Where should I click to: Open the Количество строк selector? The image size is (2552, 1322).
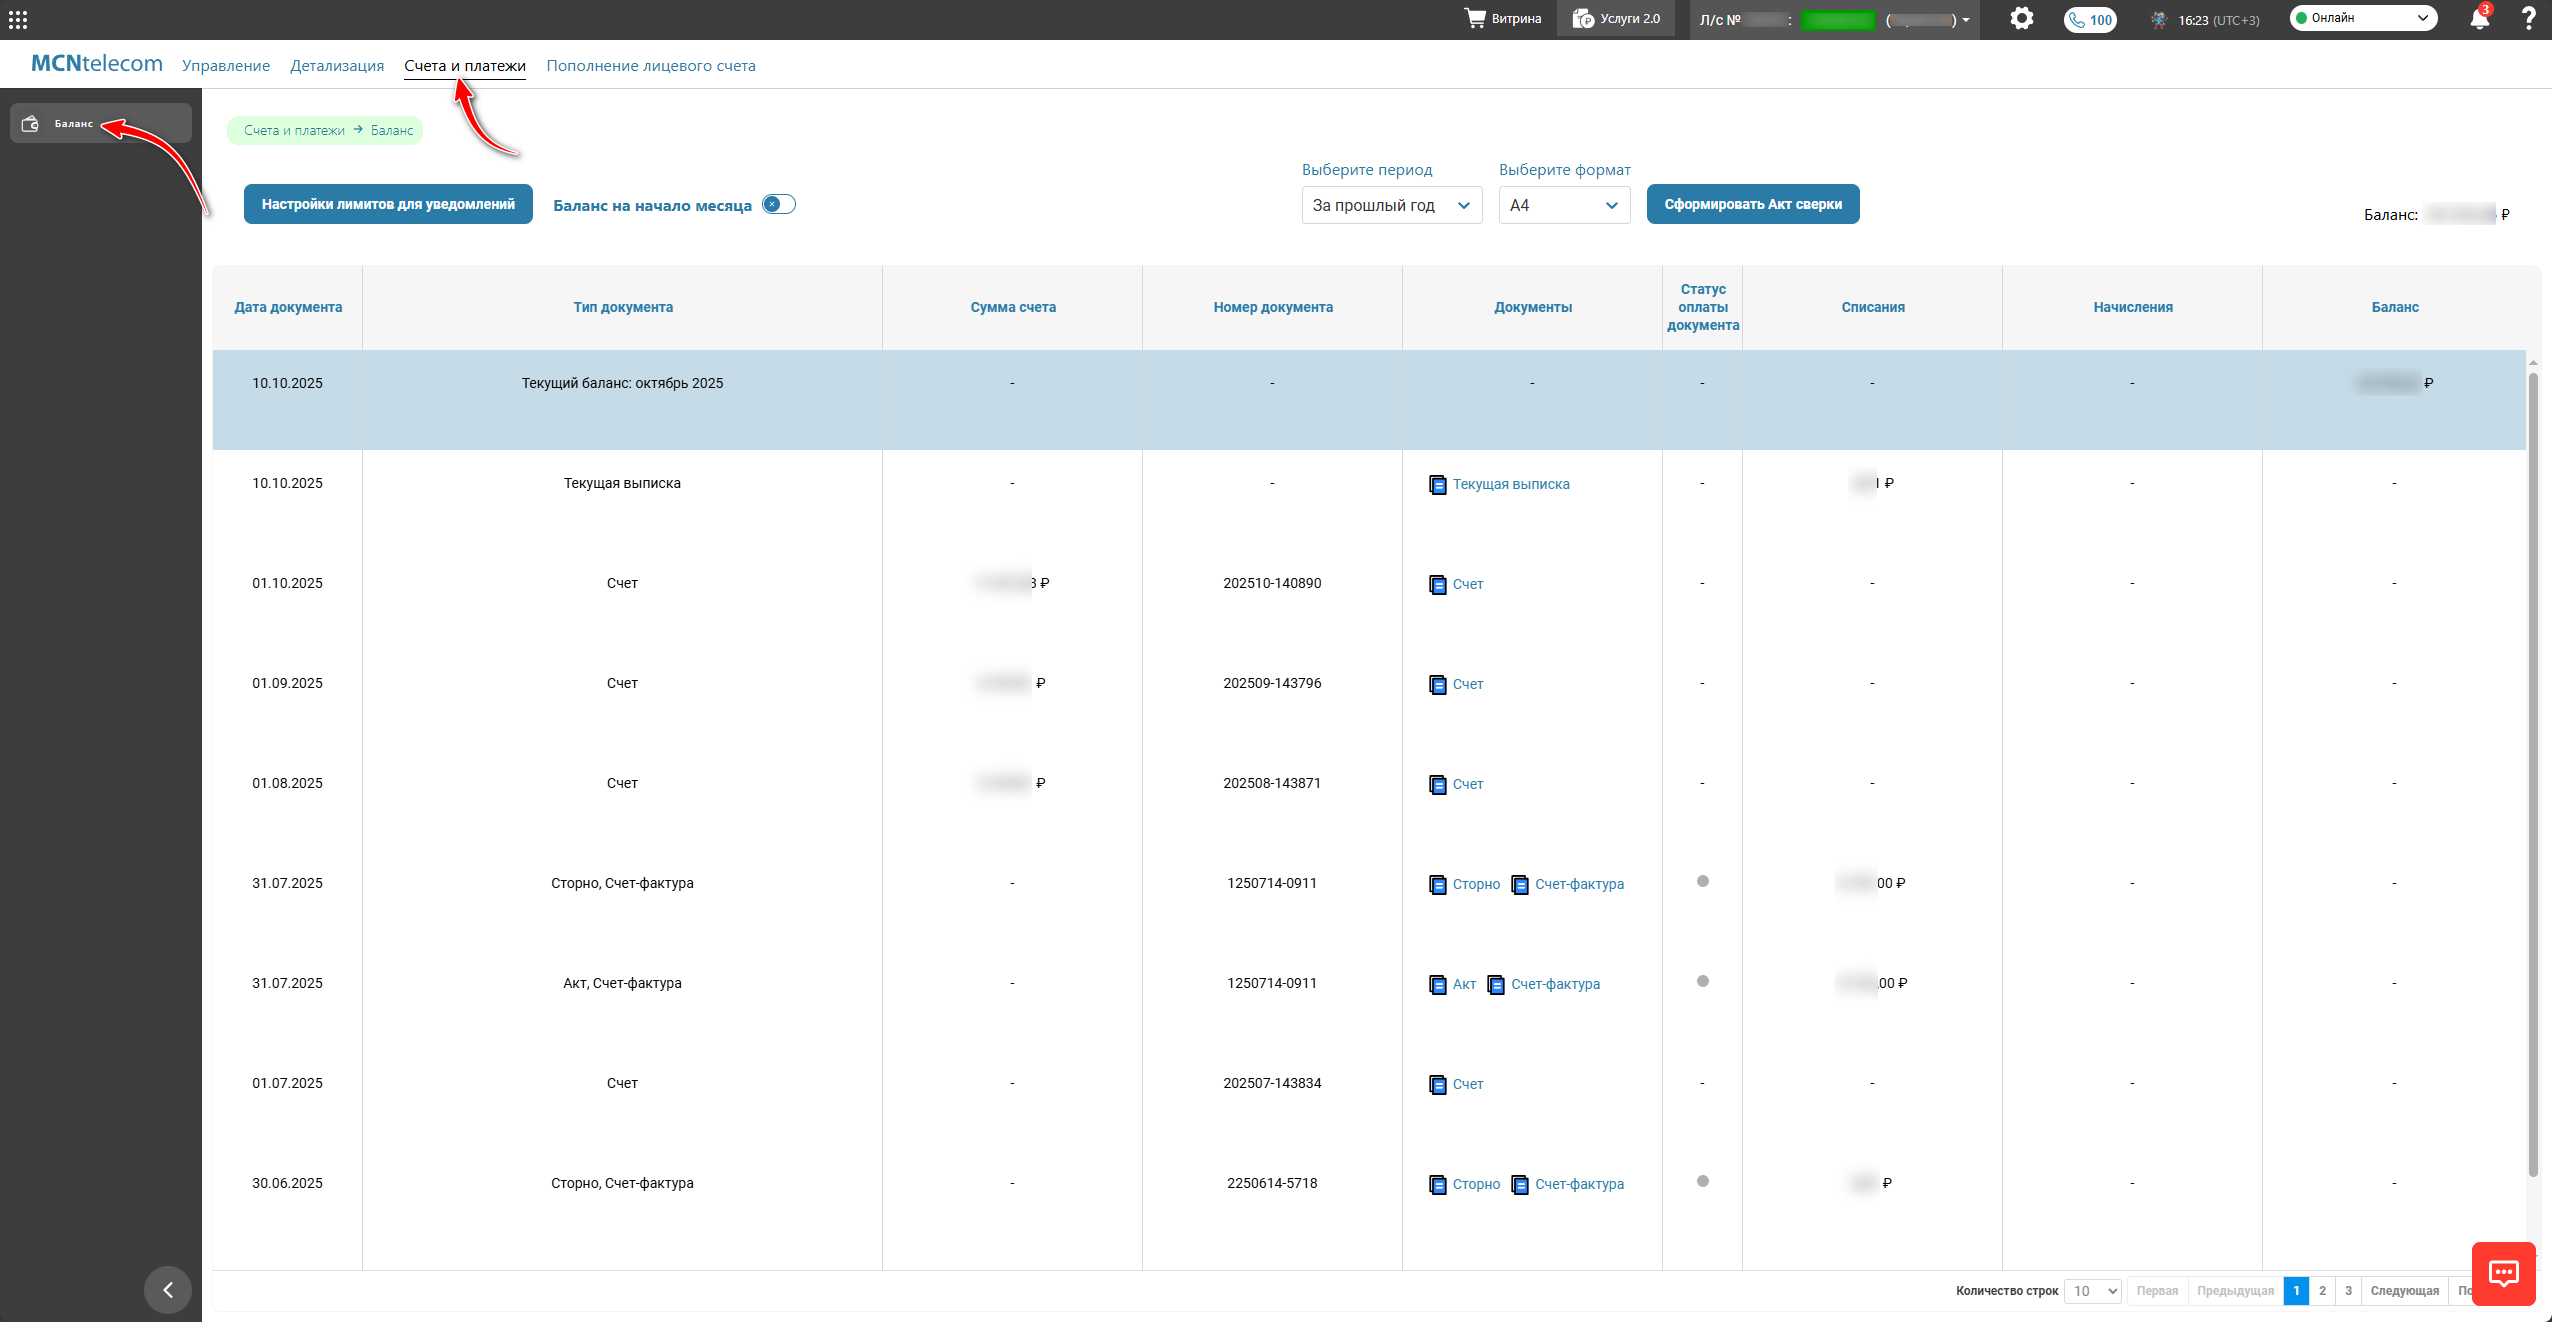pyautogui.click(x=2094, y=1291)
